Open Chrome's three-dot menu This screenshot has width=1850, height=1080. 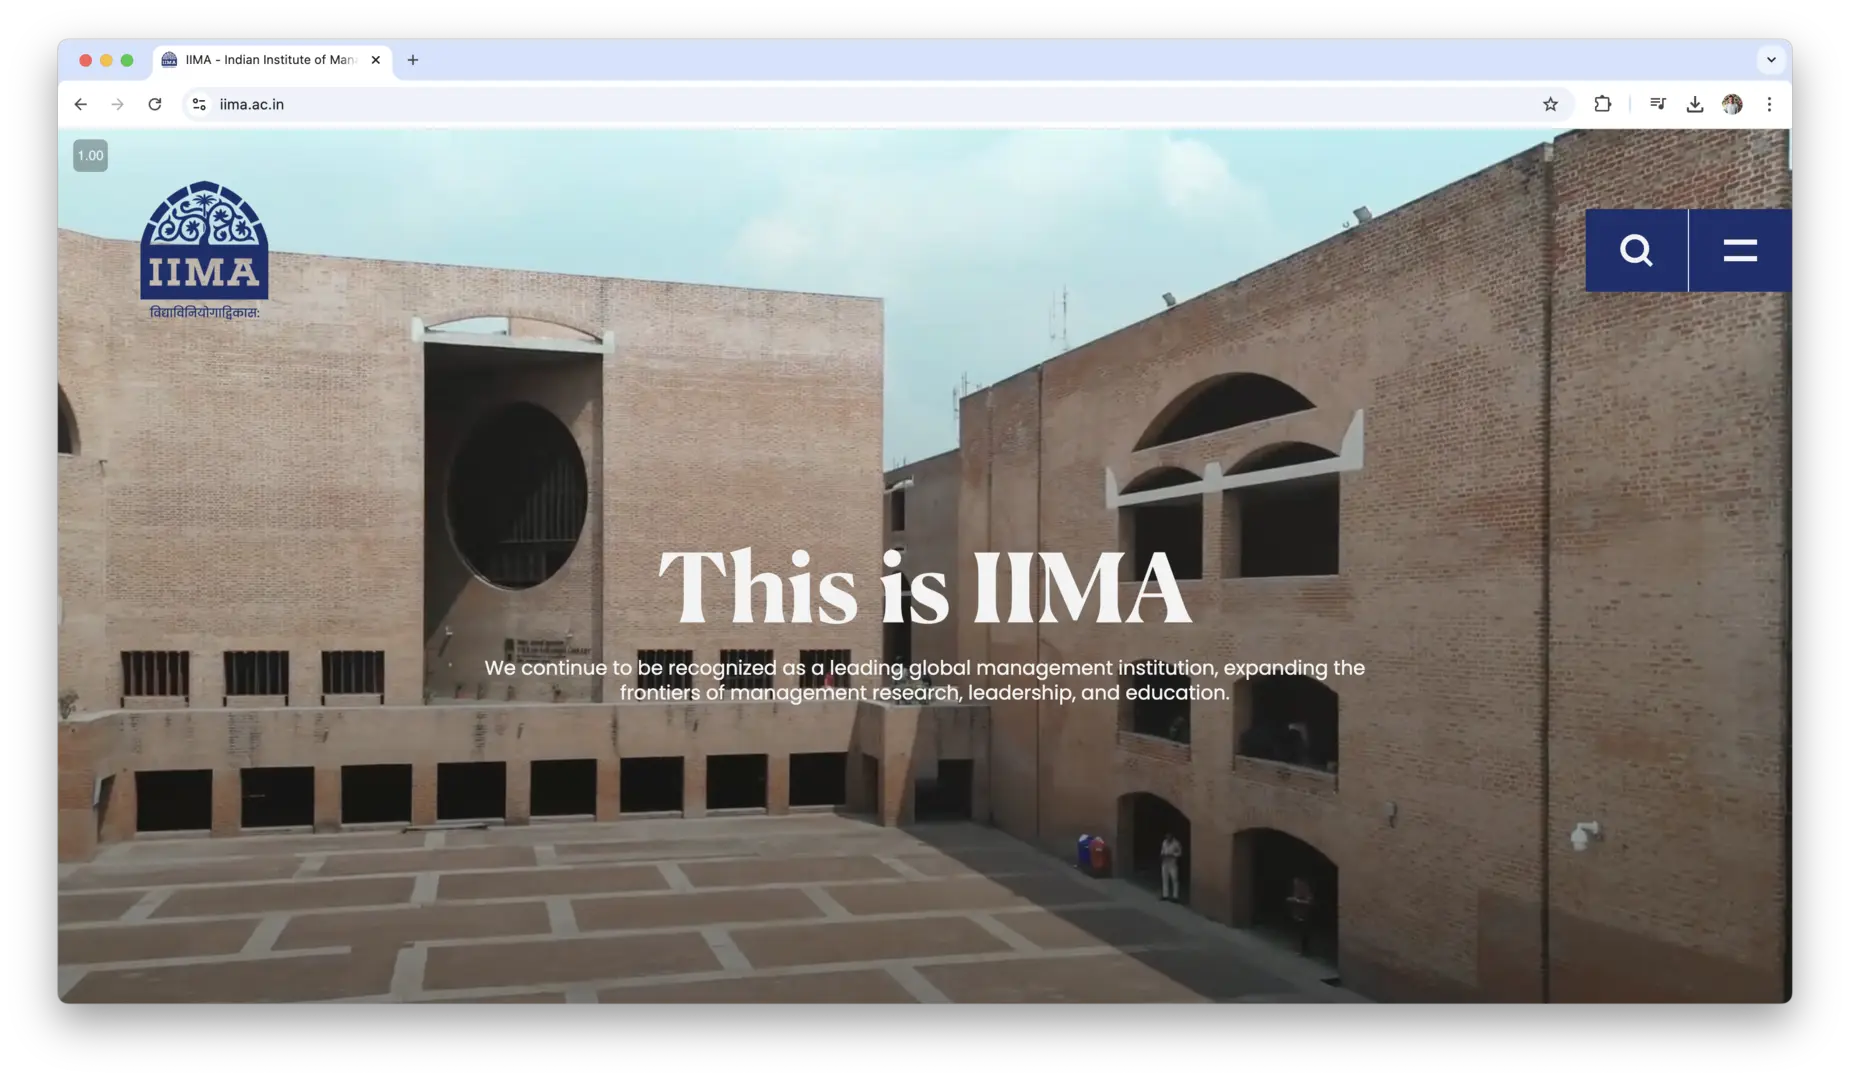tap(1769, 104)
